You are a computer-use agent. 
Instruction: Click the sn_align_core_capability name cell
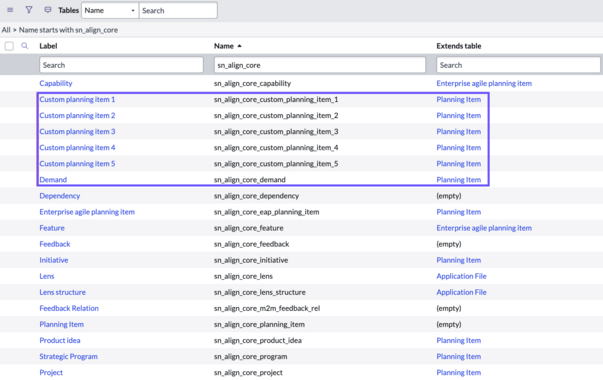pyautogui.click(x=252, y=83)
